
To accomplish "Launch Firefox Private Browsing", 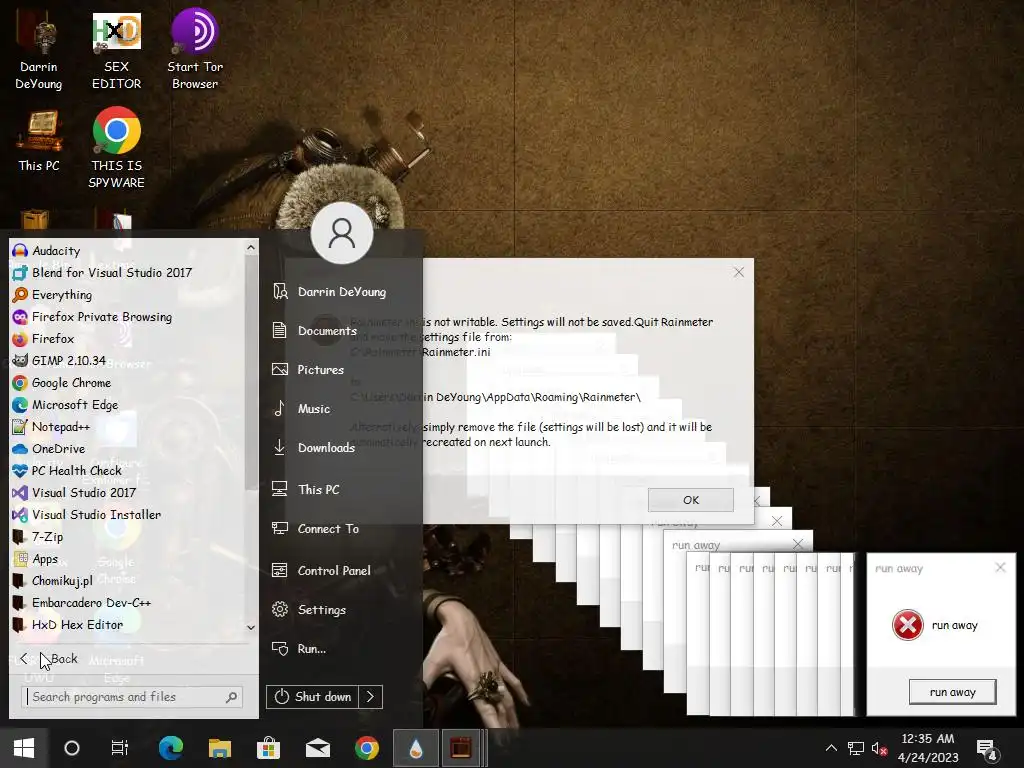I will tap(128, 317).
